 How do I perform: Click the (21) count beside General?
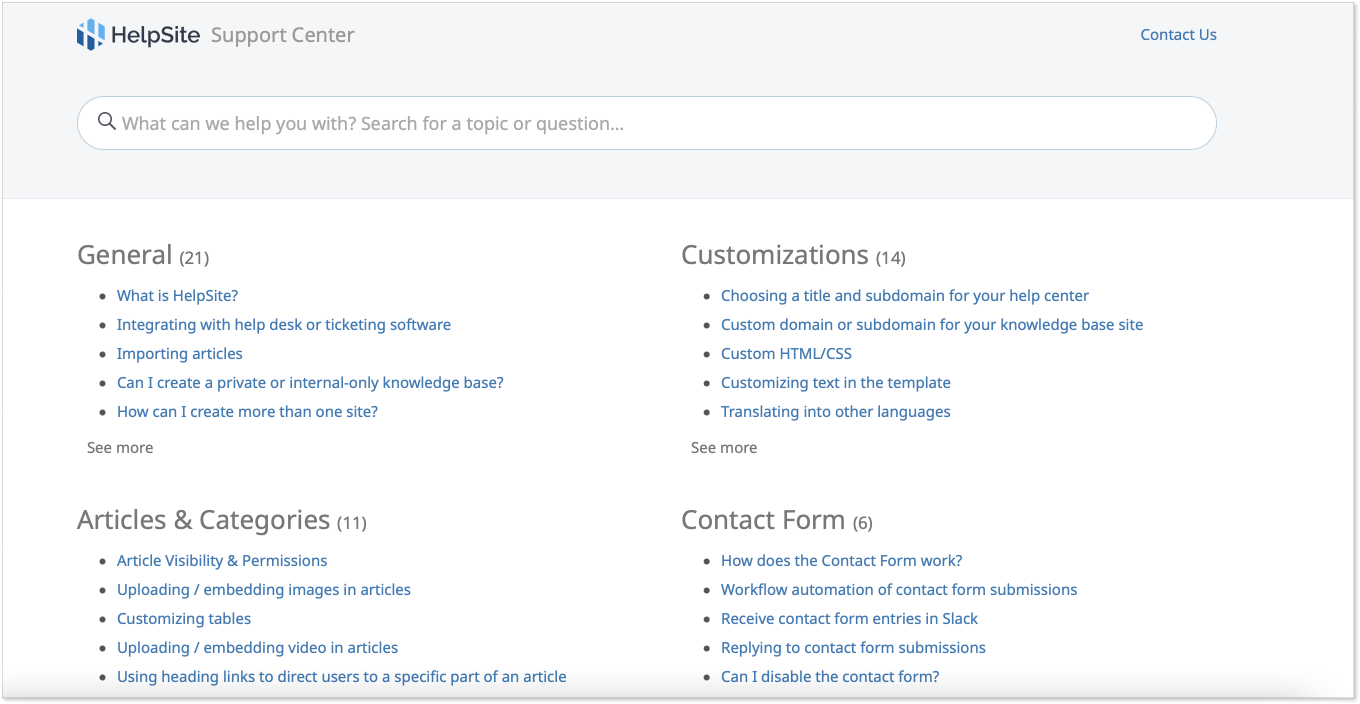(x=194, y=258)
